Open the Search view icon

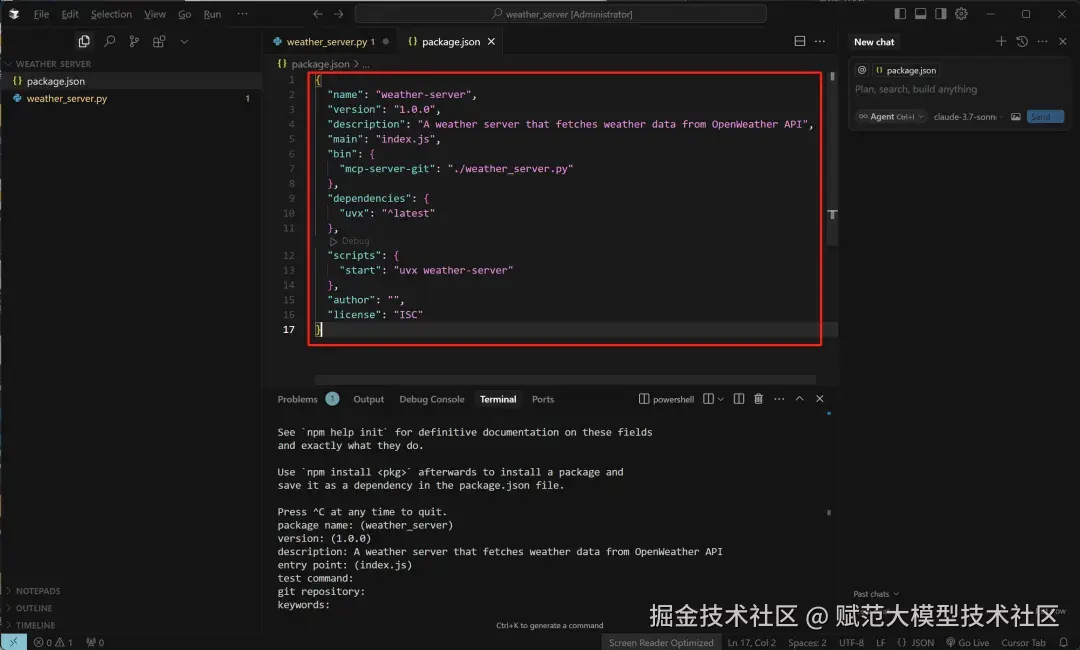tap(109, 41)
